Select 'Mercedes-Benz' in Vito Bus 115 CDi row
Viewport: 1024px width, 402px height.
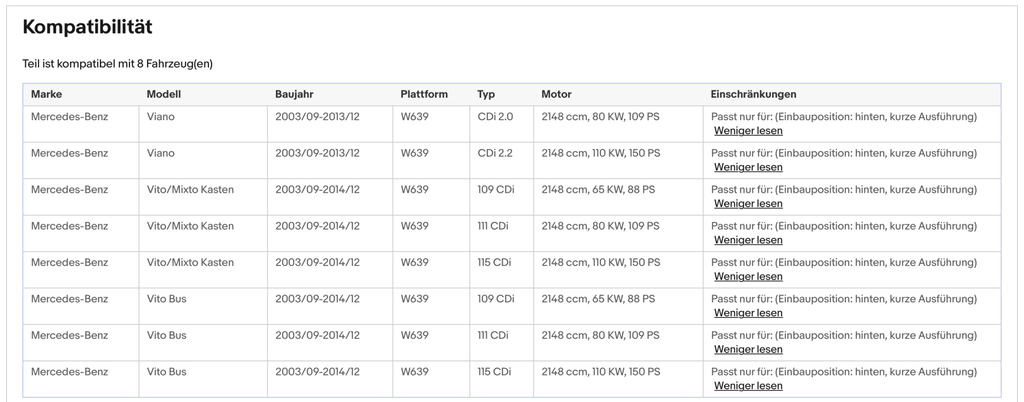[x=69, y=373]
